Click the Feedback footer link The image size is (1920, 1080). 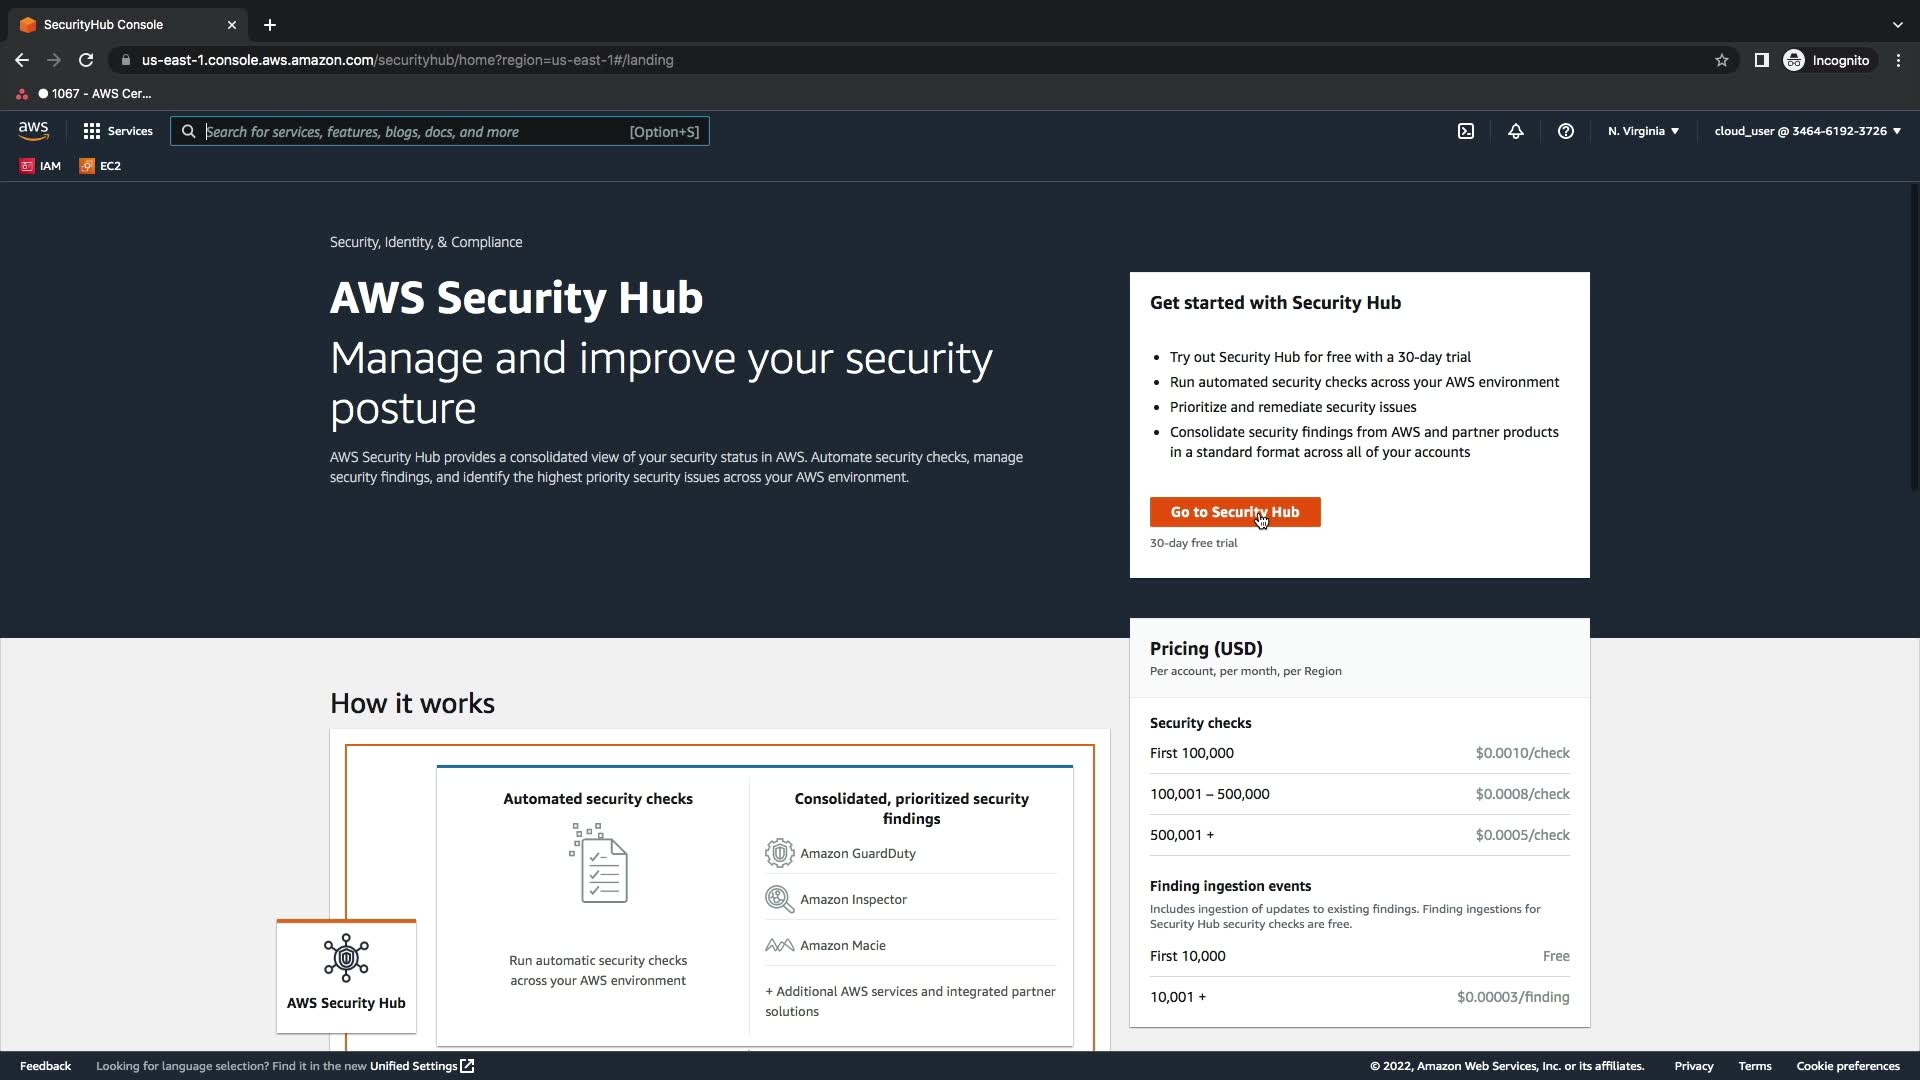(x=45, y=1066)
